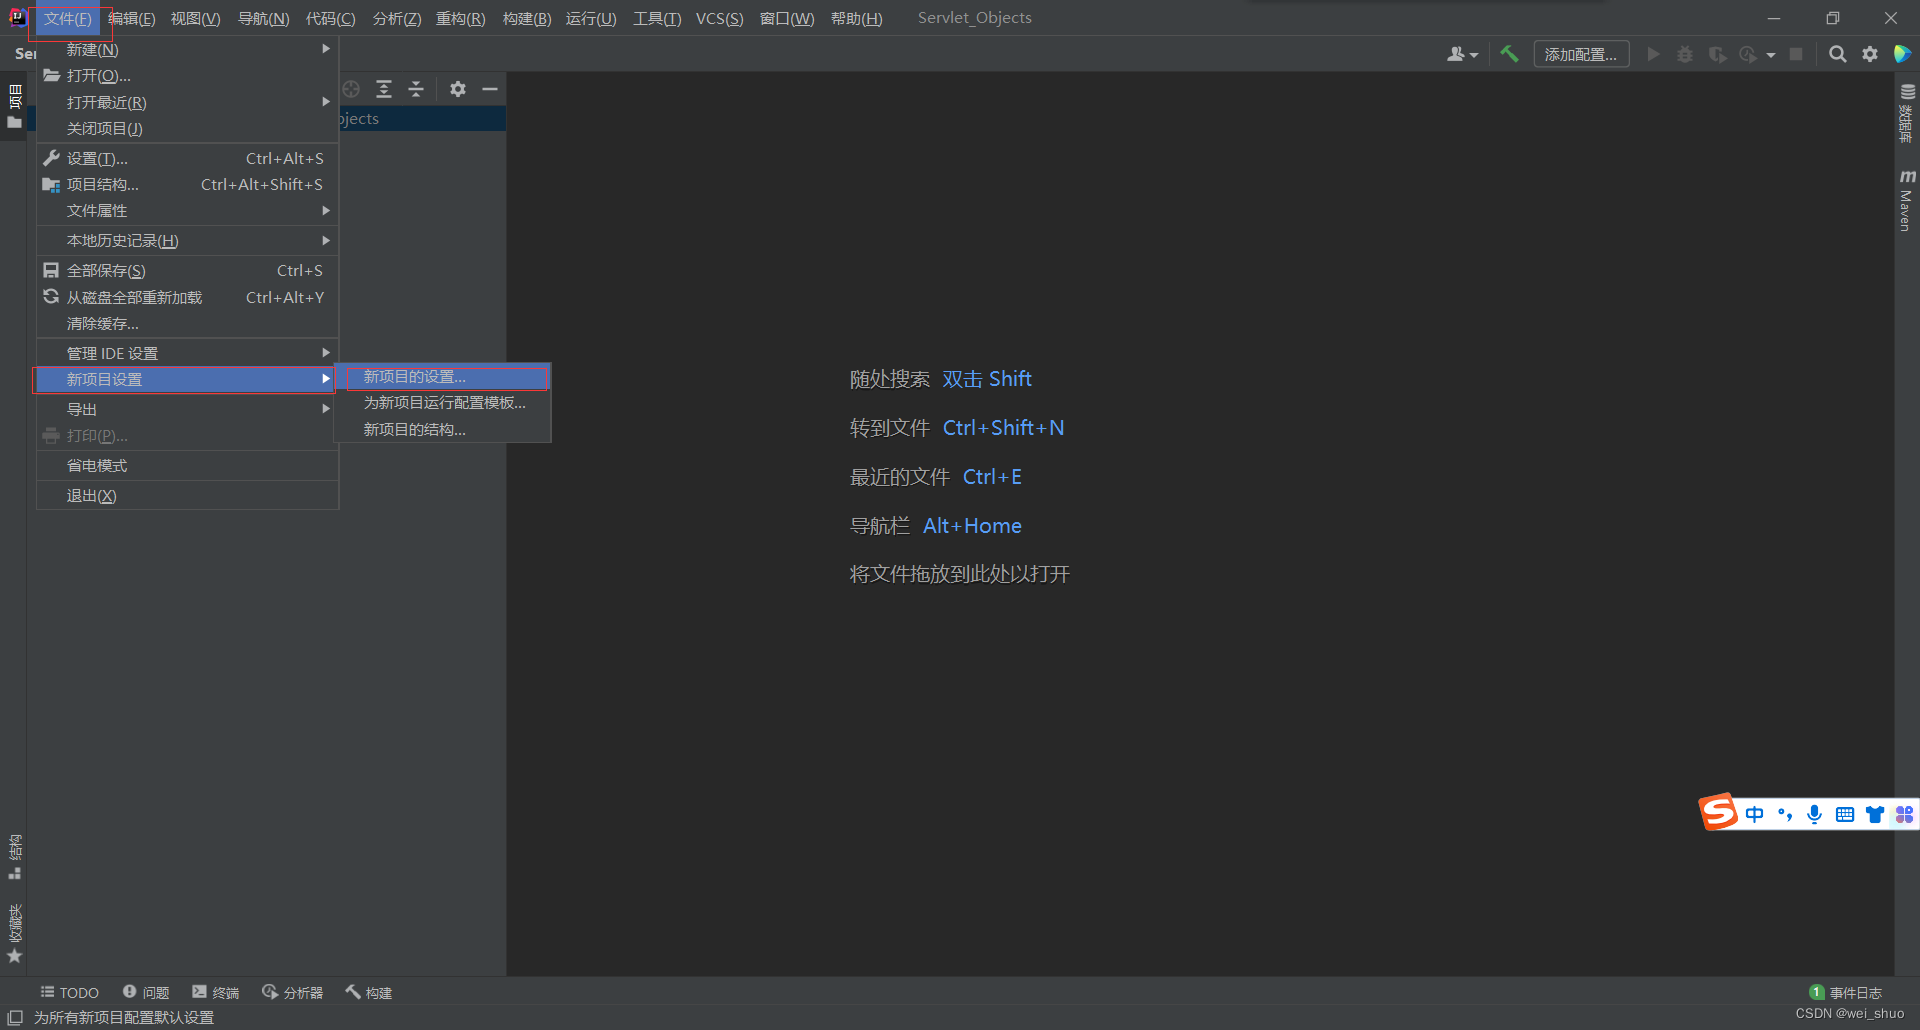Open the 问题 problems tool window
The image size is (1920, 1030).
click(146, 992)
